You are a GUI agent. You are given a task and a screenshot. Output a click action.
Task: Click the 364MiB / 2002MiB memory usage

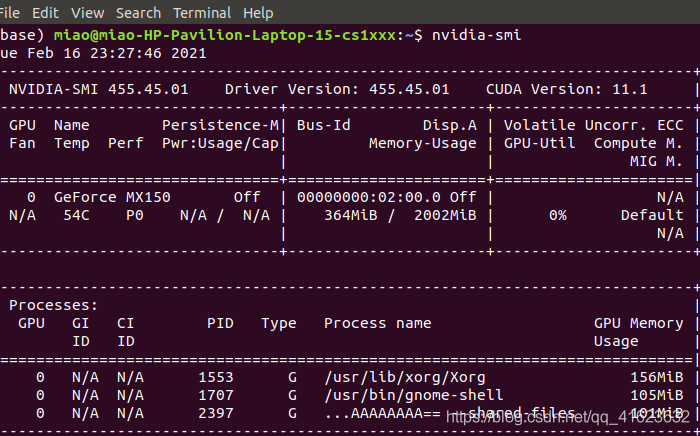pos(400,215)
